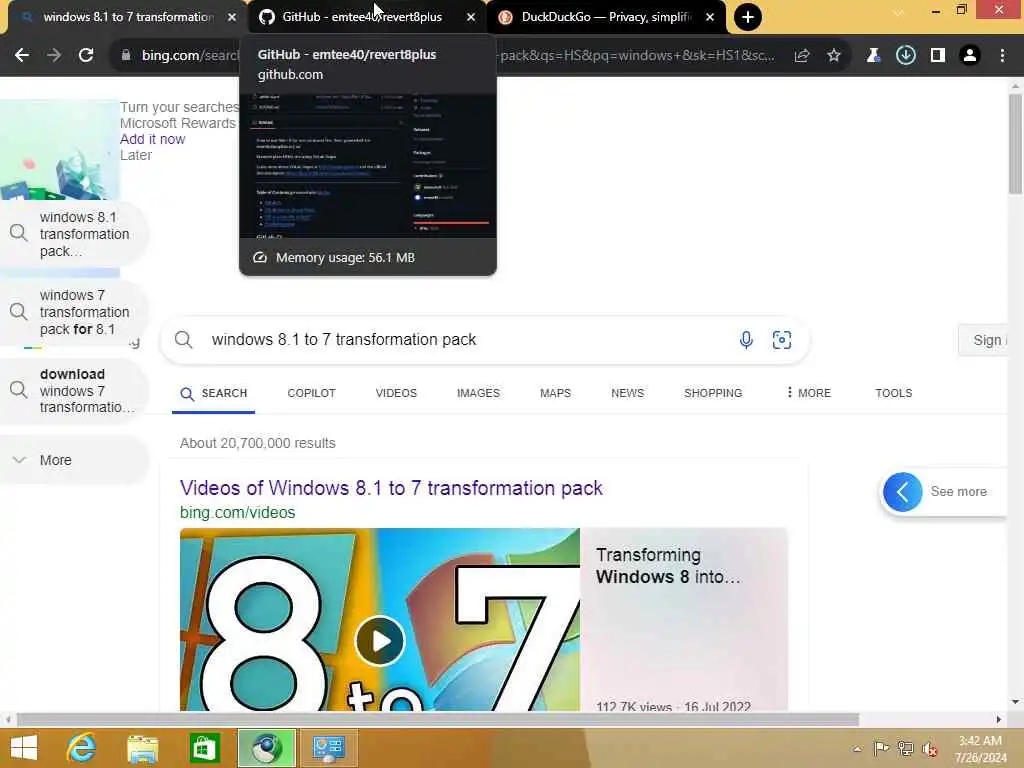The width and height of the screenshot is (1024, 768).
Task: Open visual search camera icon
Action: (782, 340)
